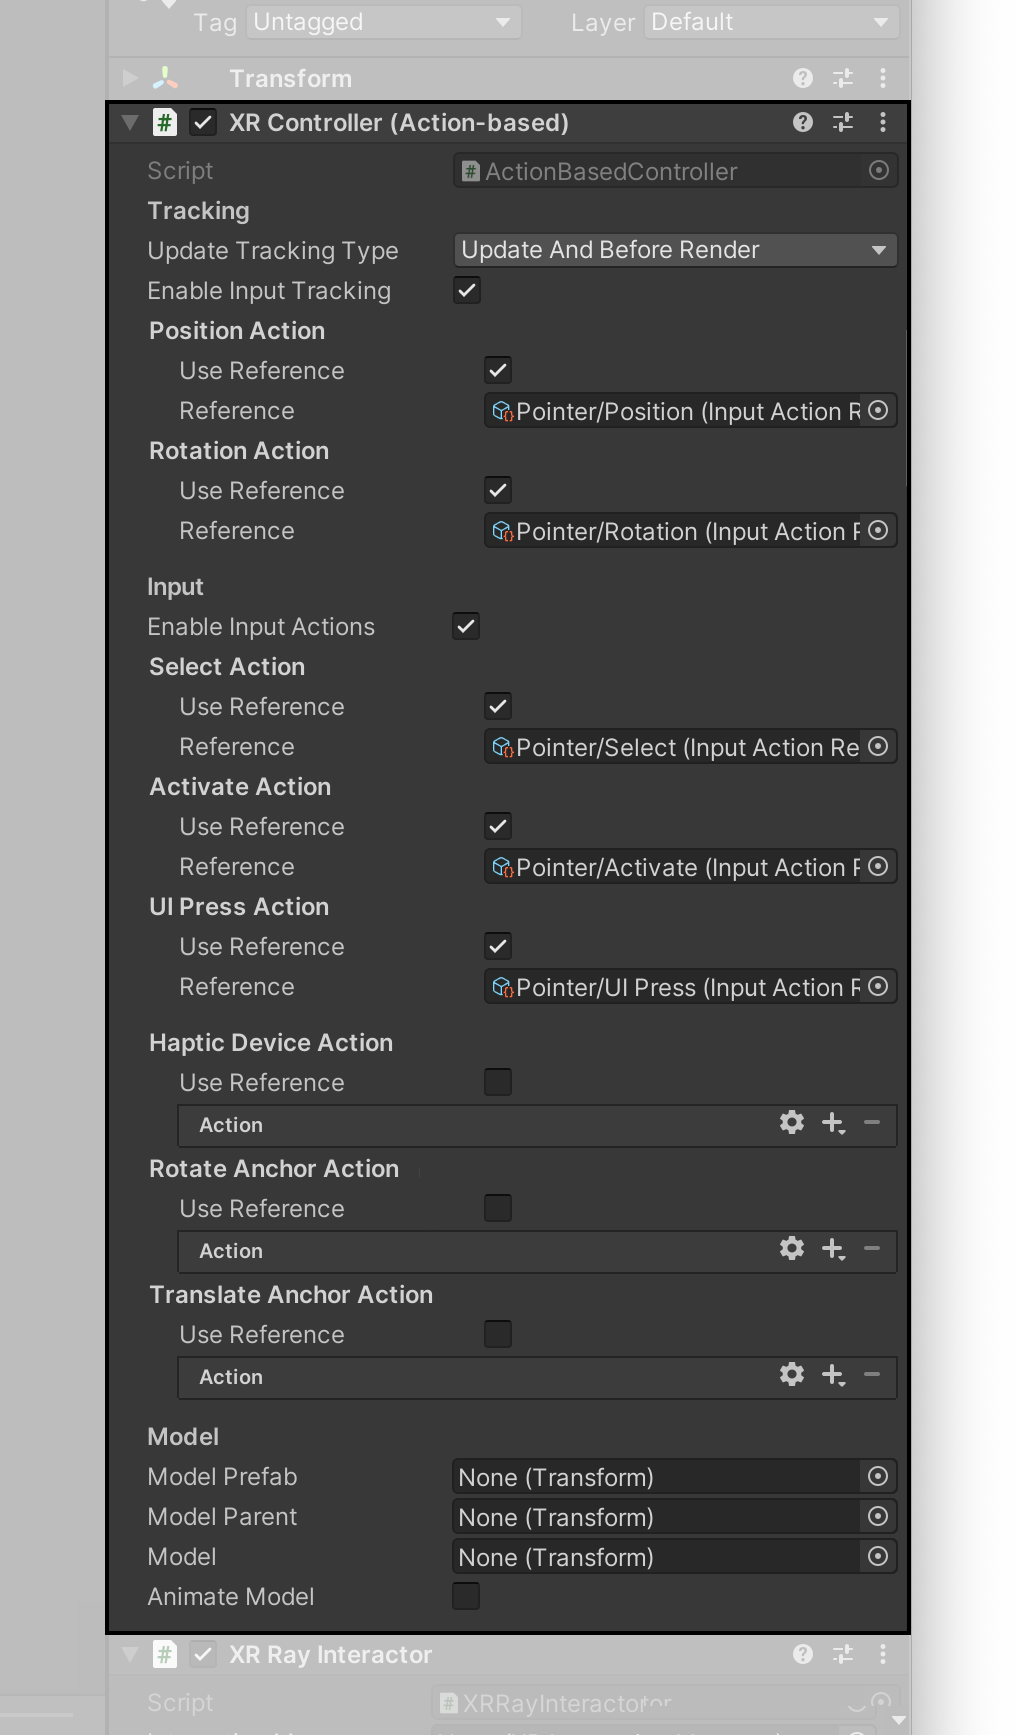
Task: Collapse XR Controller (Action-based) component
Action: coord(130,123)
